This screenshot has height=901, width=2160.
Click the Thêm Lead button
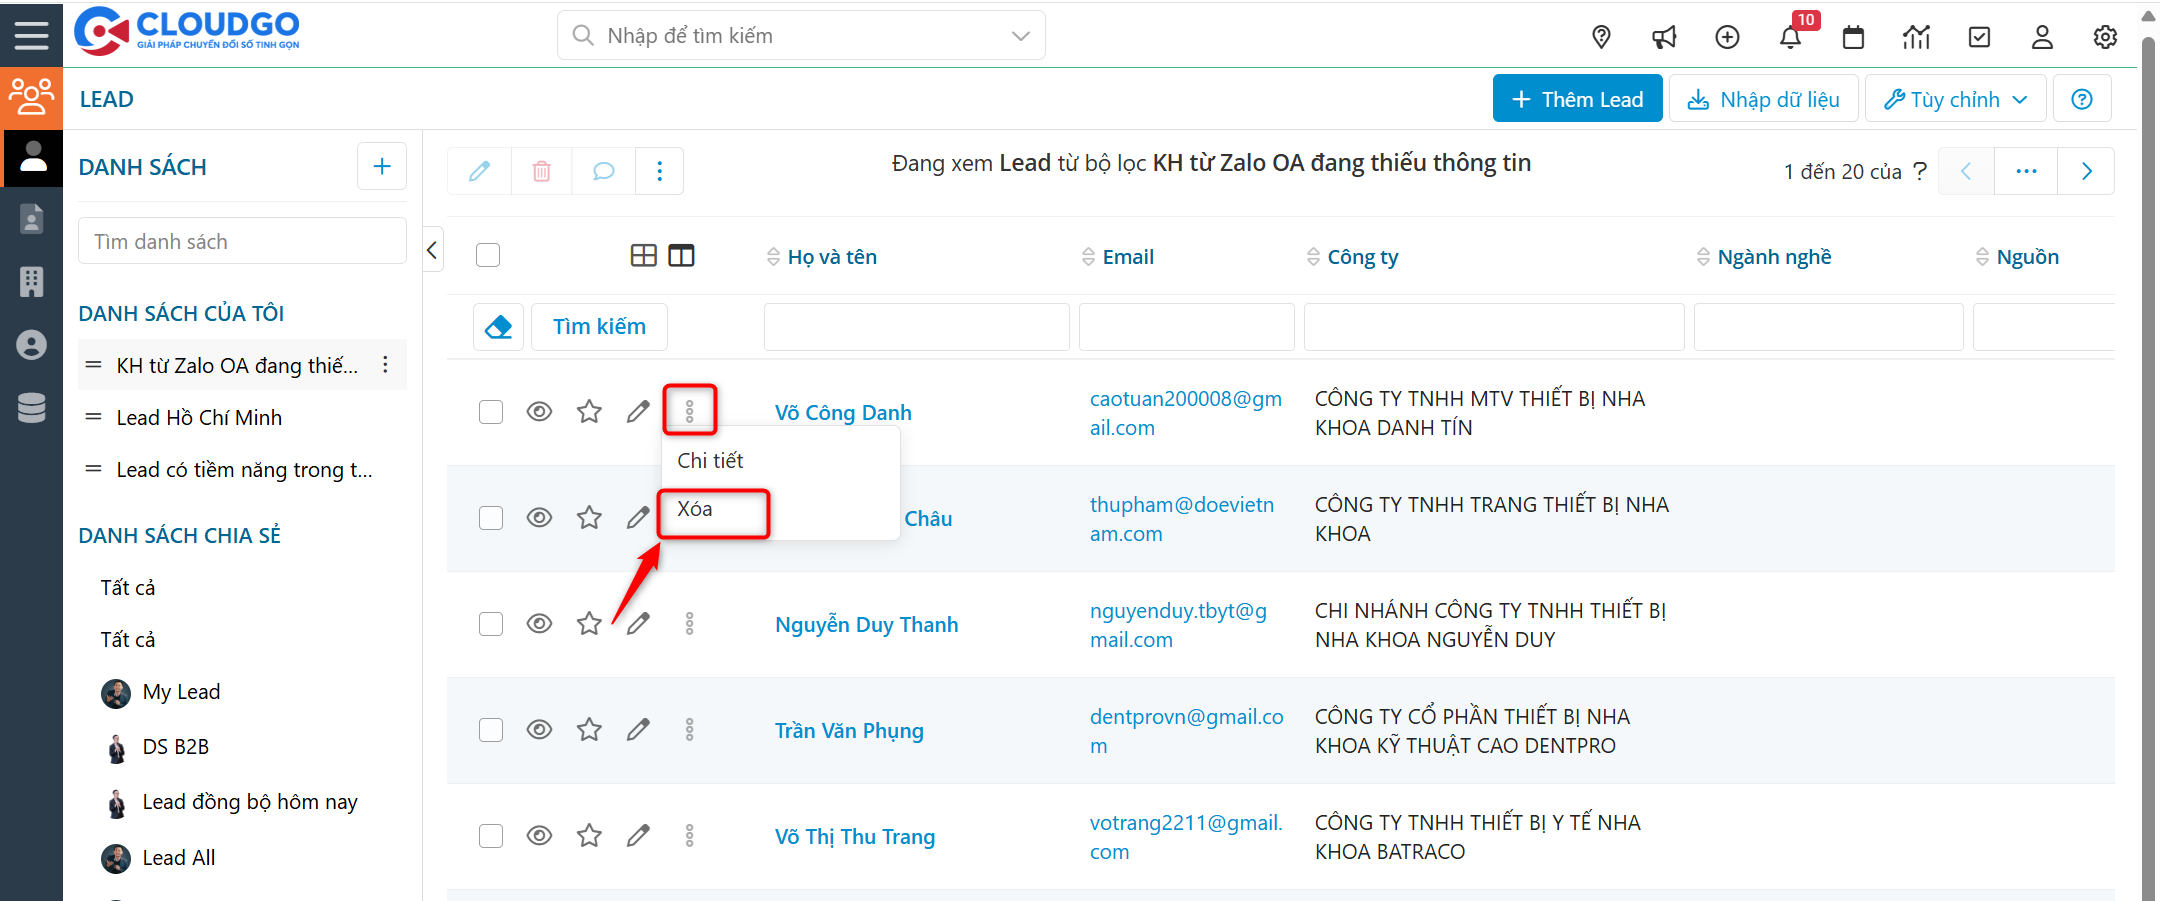point(1577,99)
